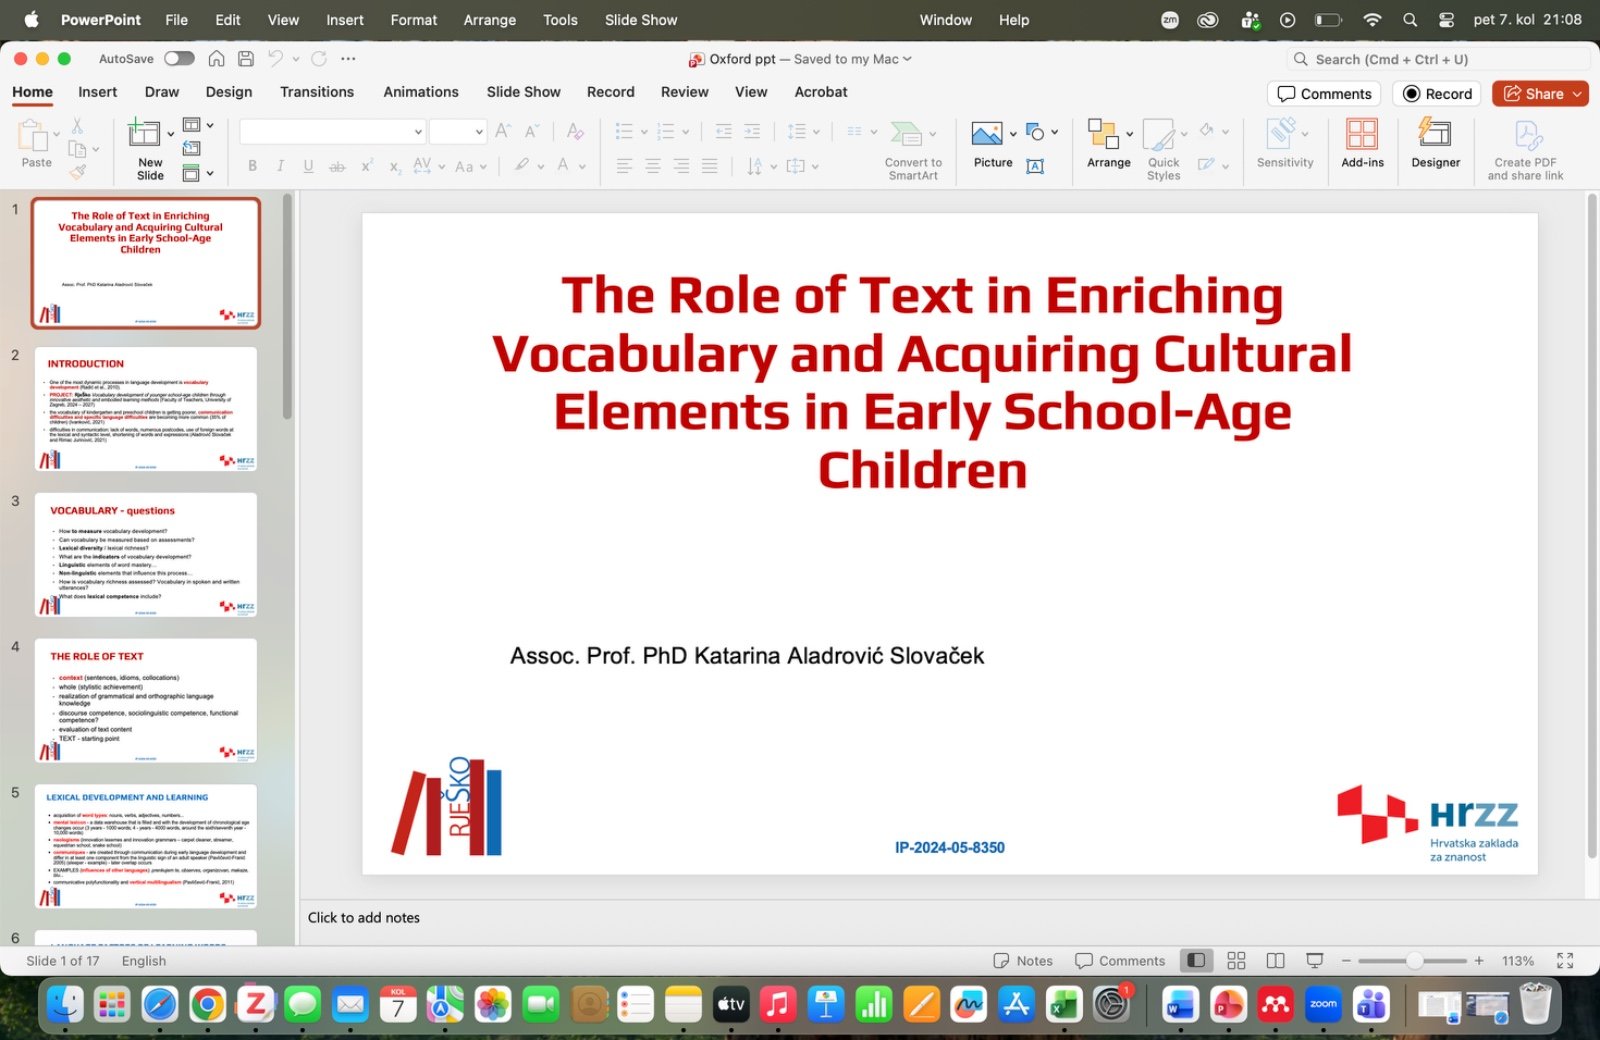The width and height of the screenshot is (1600, 1040).
Task: Switch to Reading View in status bar
Action: [1275, 961]
